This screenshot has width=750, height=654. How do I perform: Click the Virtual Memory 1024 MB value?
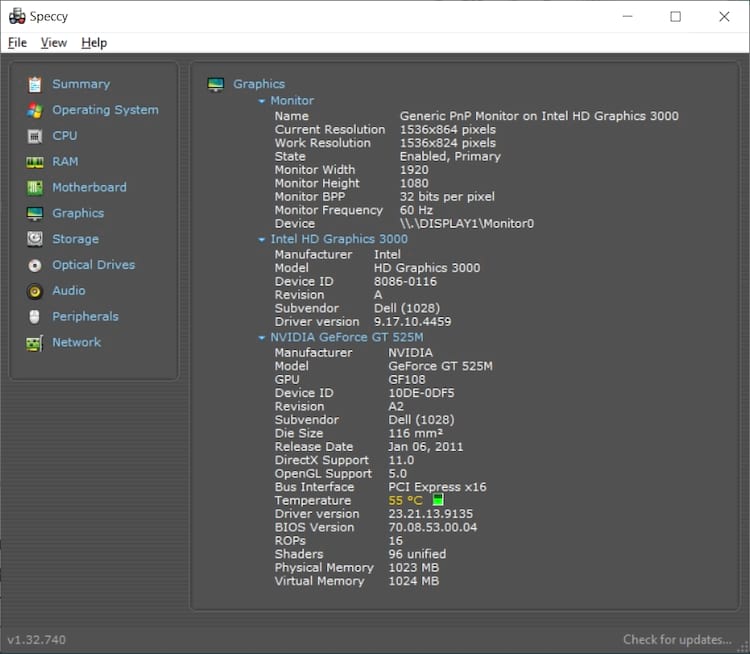(x=414, y=581)
